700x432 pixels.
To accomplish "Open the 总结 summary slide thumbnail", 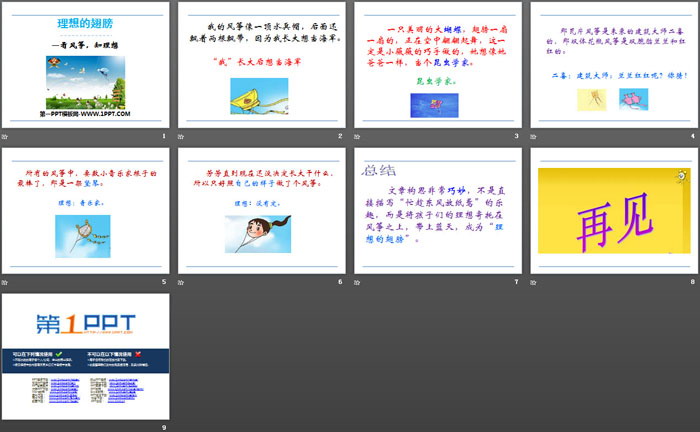I will pyautogui.click(x=437, y=211).
